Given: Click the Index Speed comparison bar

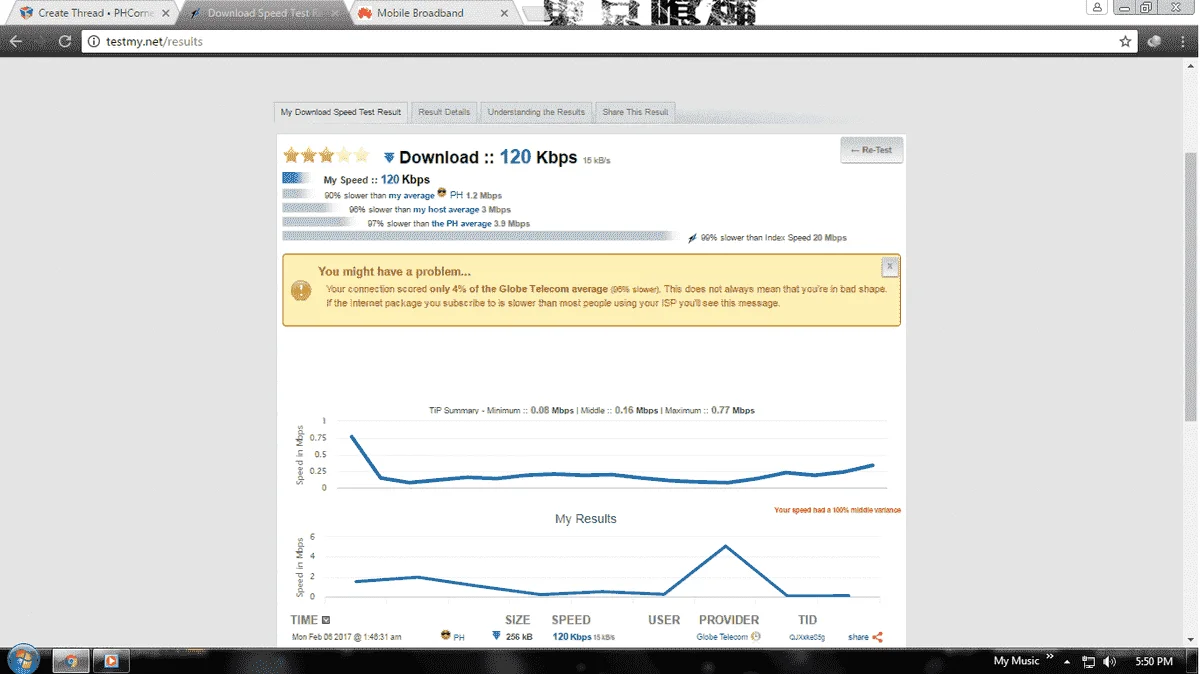Looking at the screenshot, I should point(480,237).
